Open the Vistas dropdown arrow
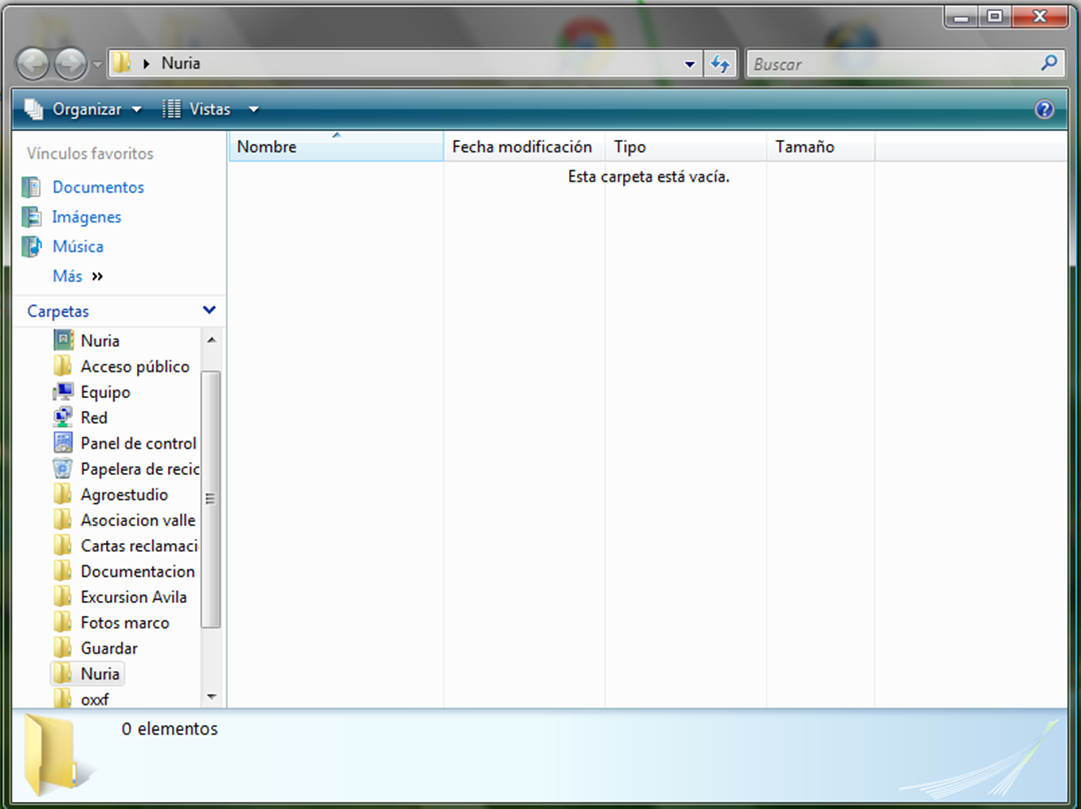Viewport: 1081px width, 809px height. [253, 110]
